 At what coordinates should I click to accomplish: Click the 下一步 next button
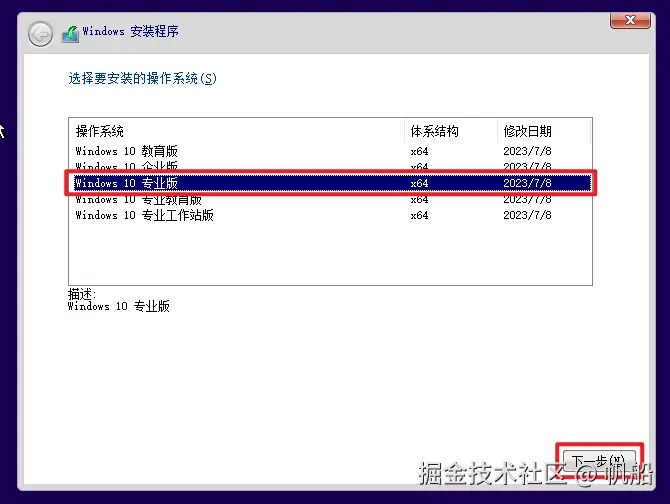tap(599, 462)
